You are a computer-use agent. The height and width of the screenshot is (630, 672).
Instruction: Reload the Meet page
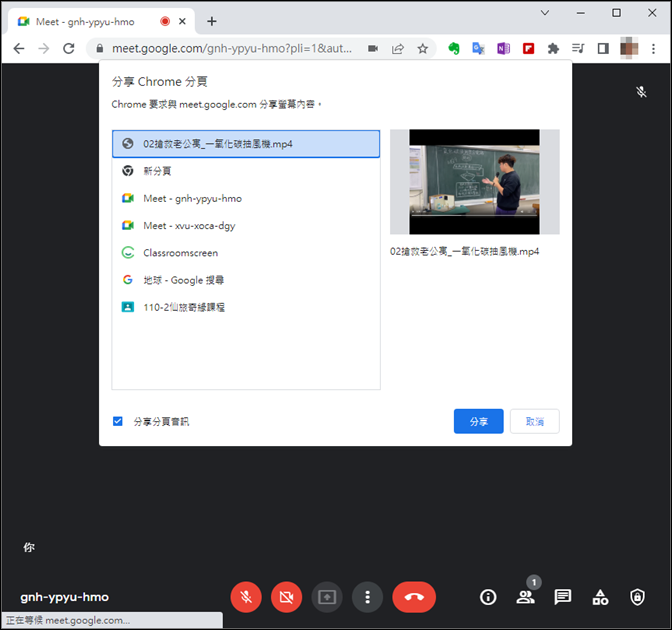(x=69, y=48)
